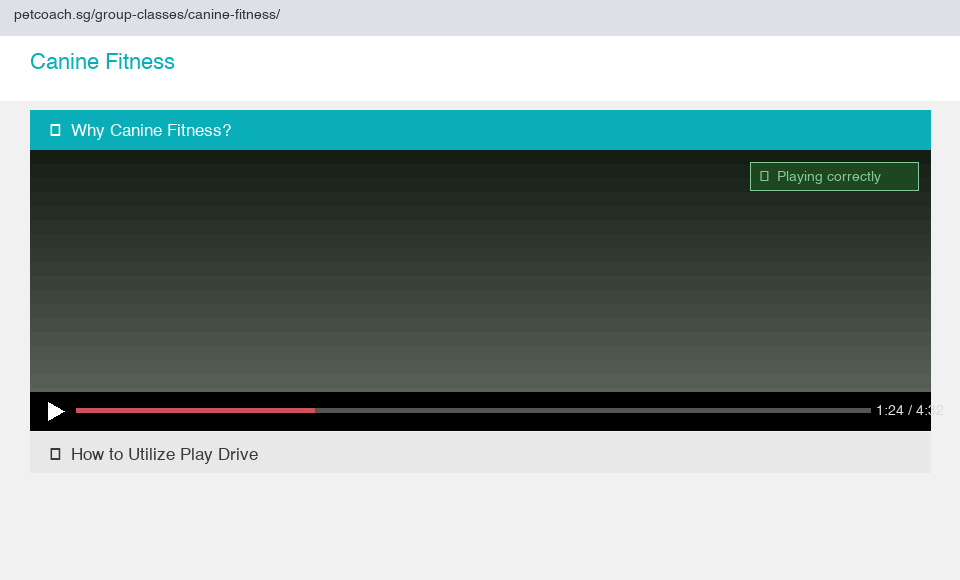Toggle the 'Playing correctly' status indicator
The width and height of the screenshot is (960, 580).
[x=833, y=176]
